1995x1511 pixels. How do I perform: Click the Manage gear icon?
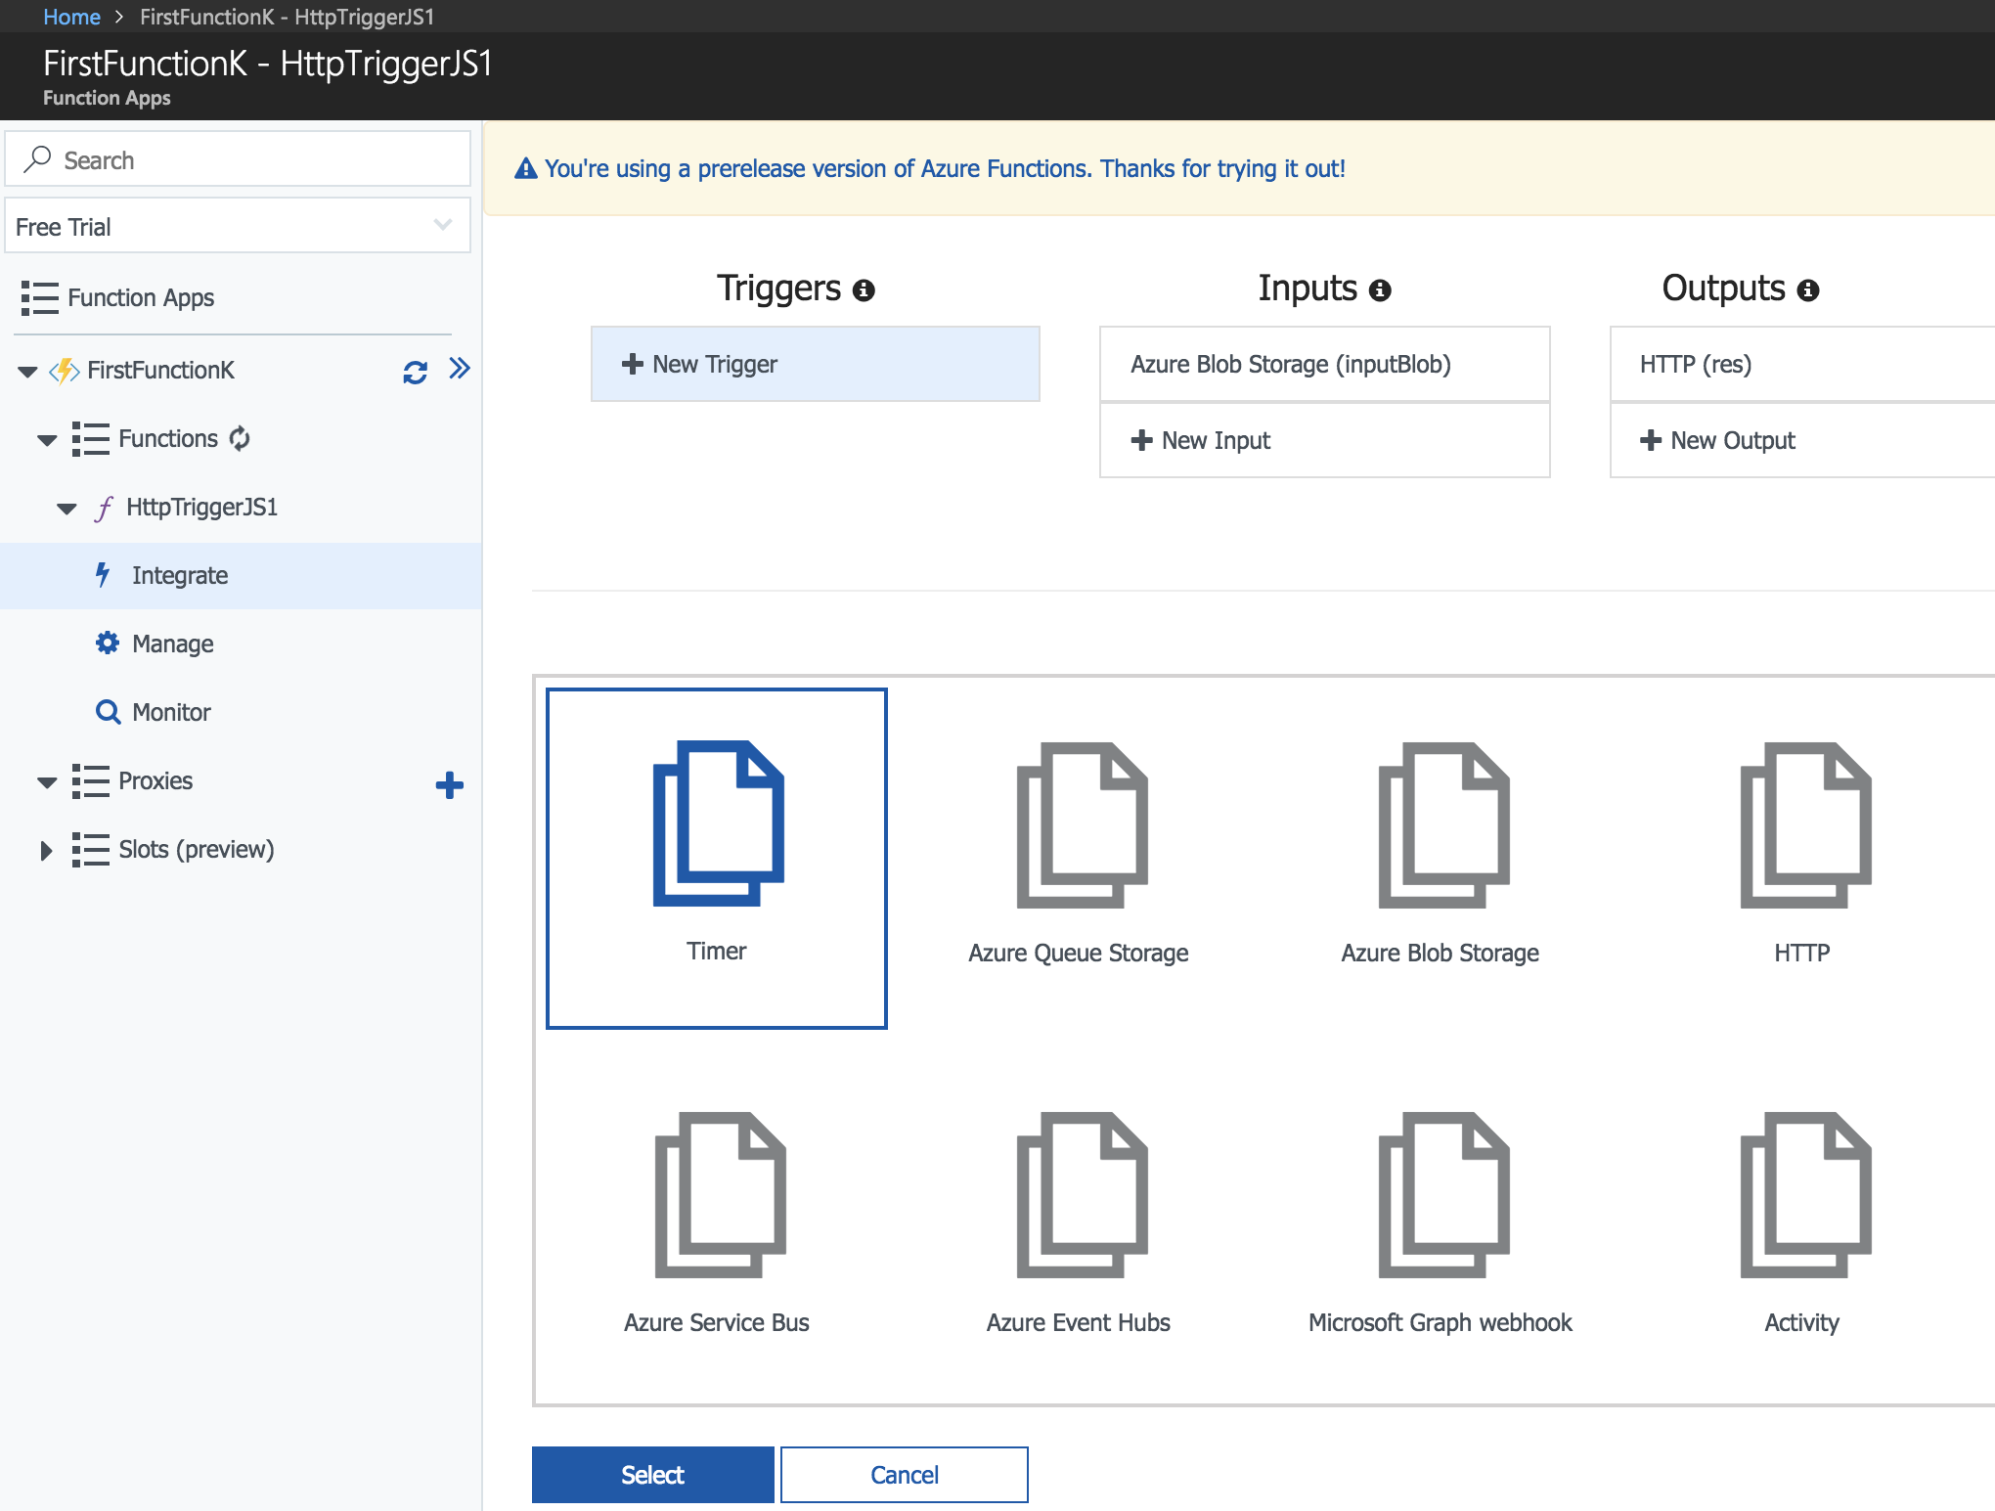tap(107, 643)
